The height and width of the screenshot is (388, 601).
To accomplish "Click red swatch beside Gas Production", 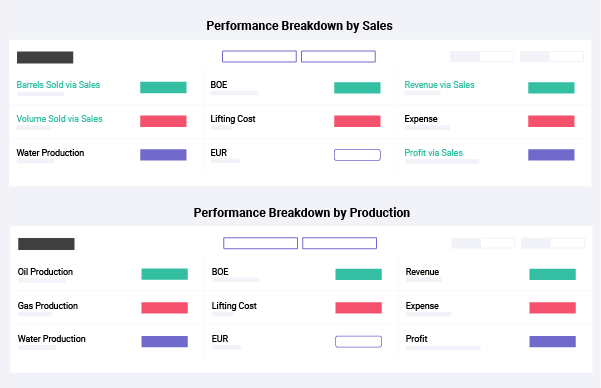I will tap(164, 308).
